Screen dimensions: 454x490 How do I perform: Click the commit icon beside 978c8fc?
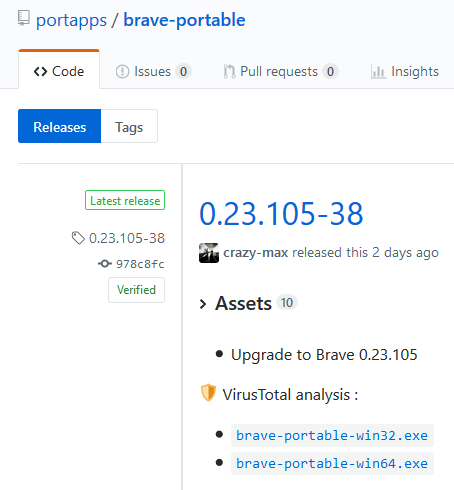pyautogui.click(x=105, y=264)
